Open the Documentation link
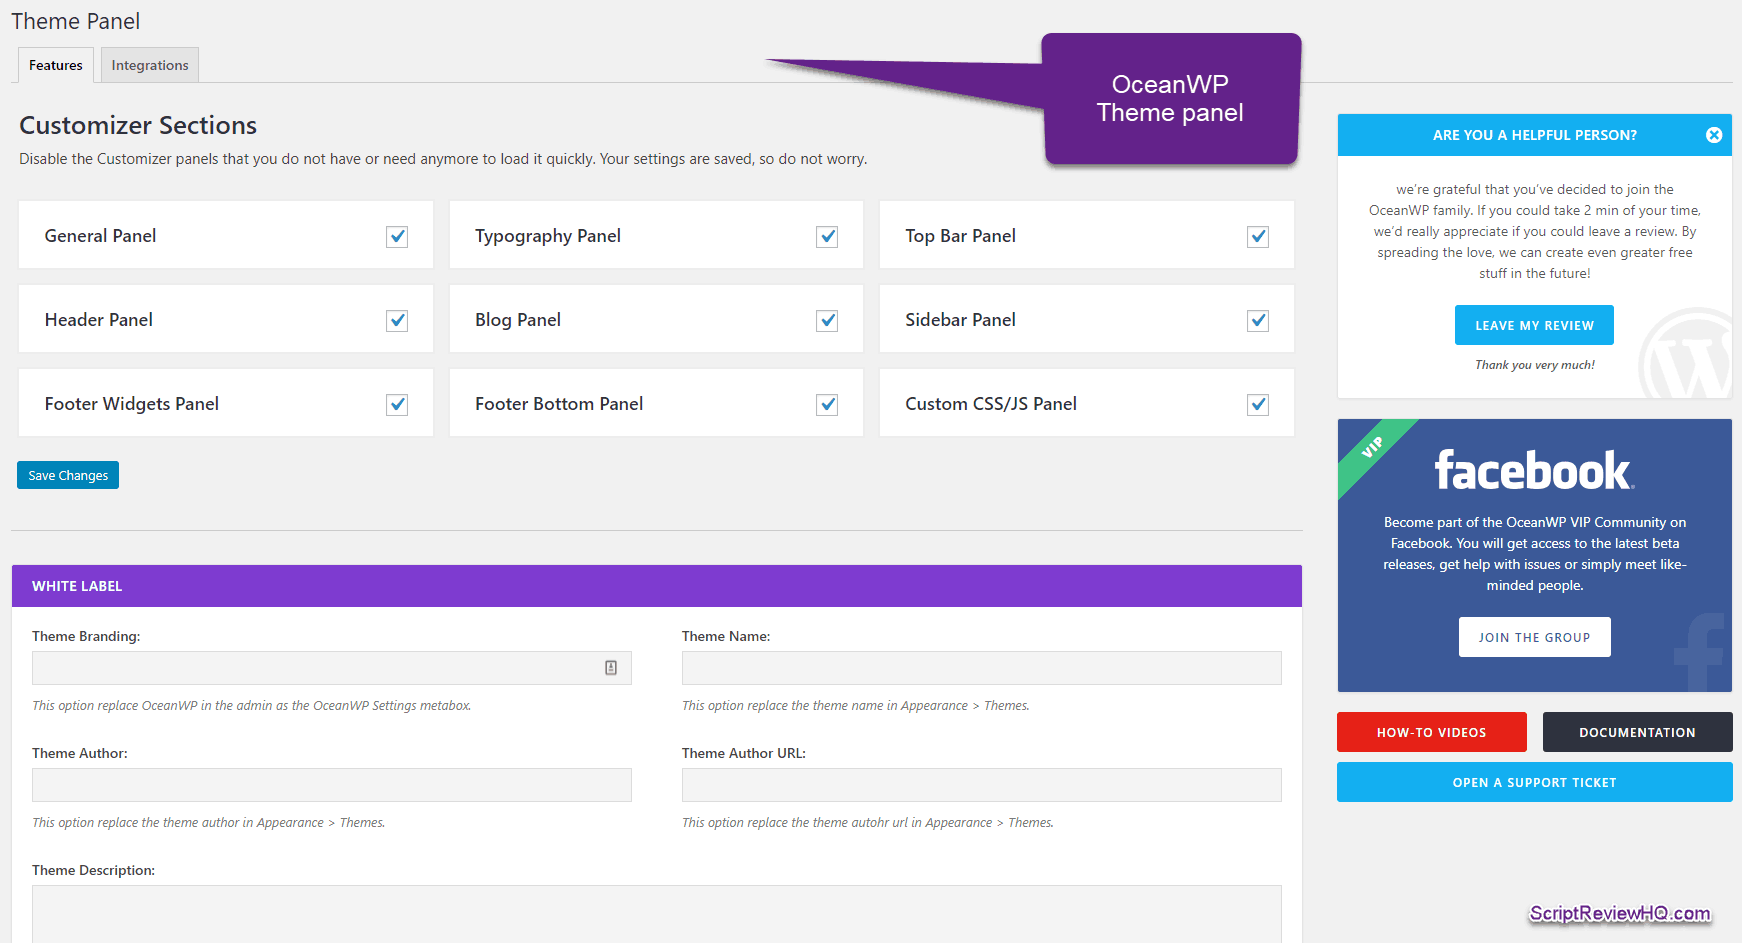1742x943 pixels. 1637,732
